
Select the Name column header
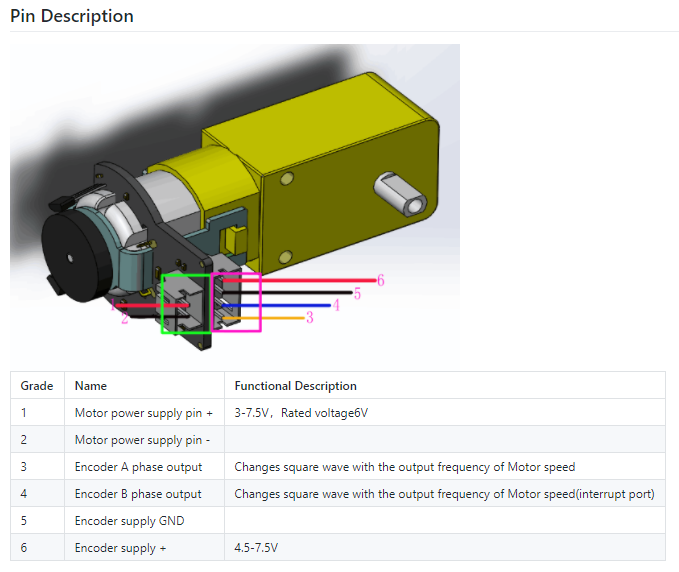pyautogui.click(x=144, y=385)
